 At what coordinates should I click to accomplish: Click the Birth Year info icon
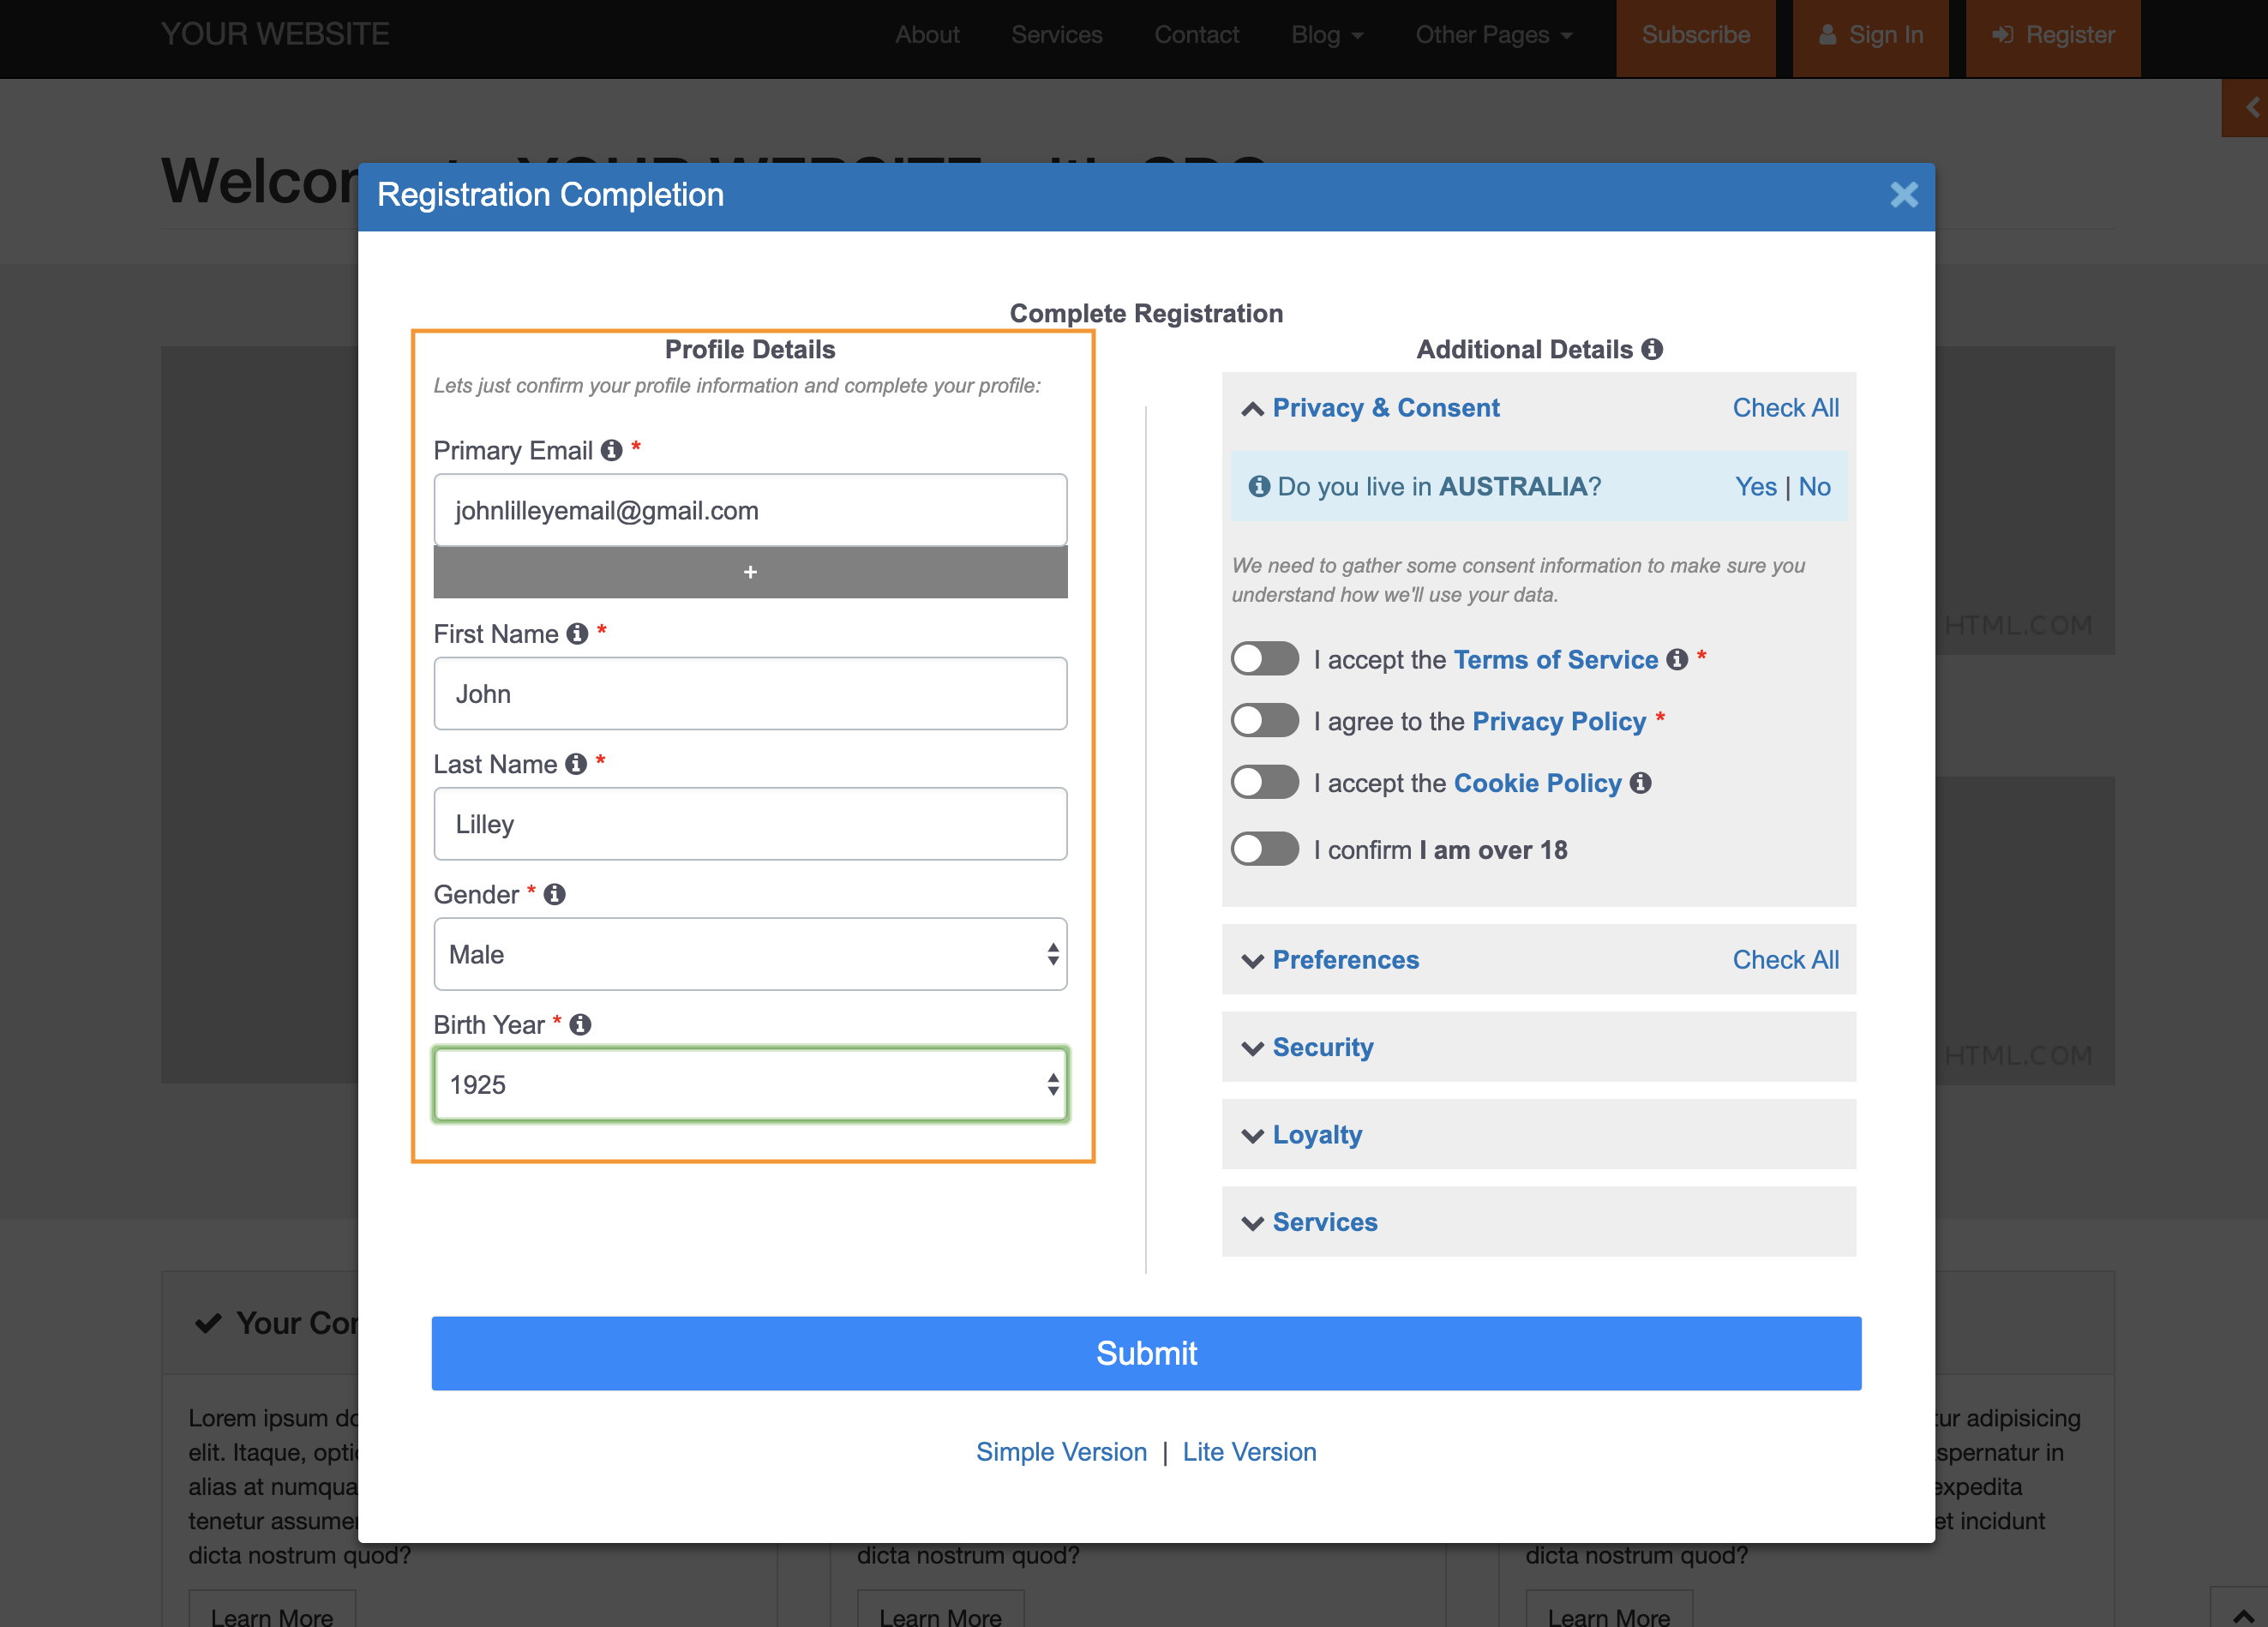(580, 1024)
